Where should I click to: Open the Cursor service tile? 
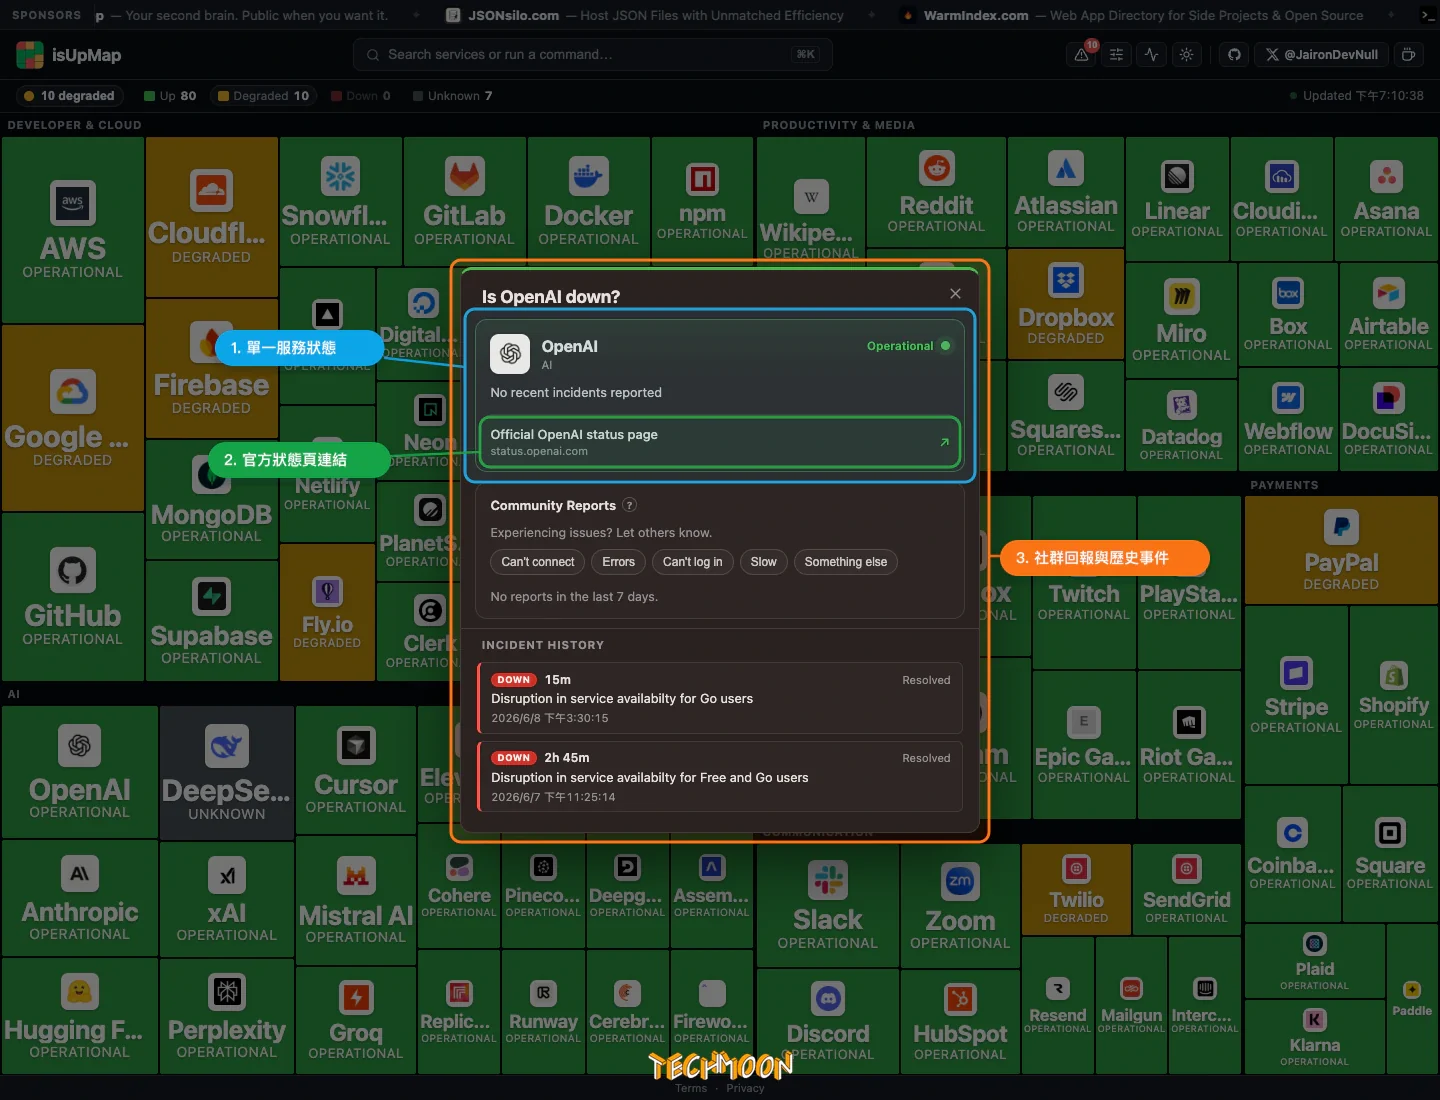[356, 770]
